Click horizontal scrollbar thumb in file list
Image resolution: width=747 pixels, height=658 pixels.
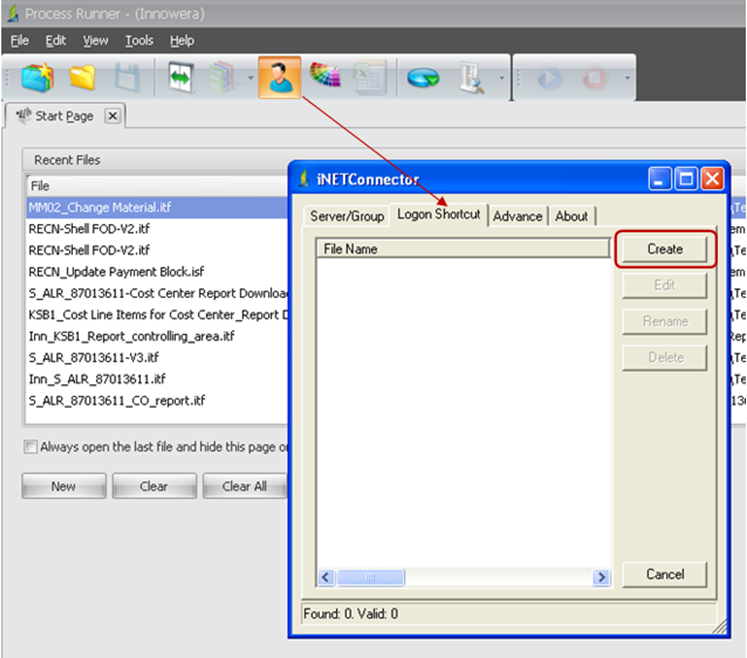coord(368,577)
